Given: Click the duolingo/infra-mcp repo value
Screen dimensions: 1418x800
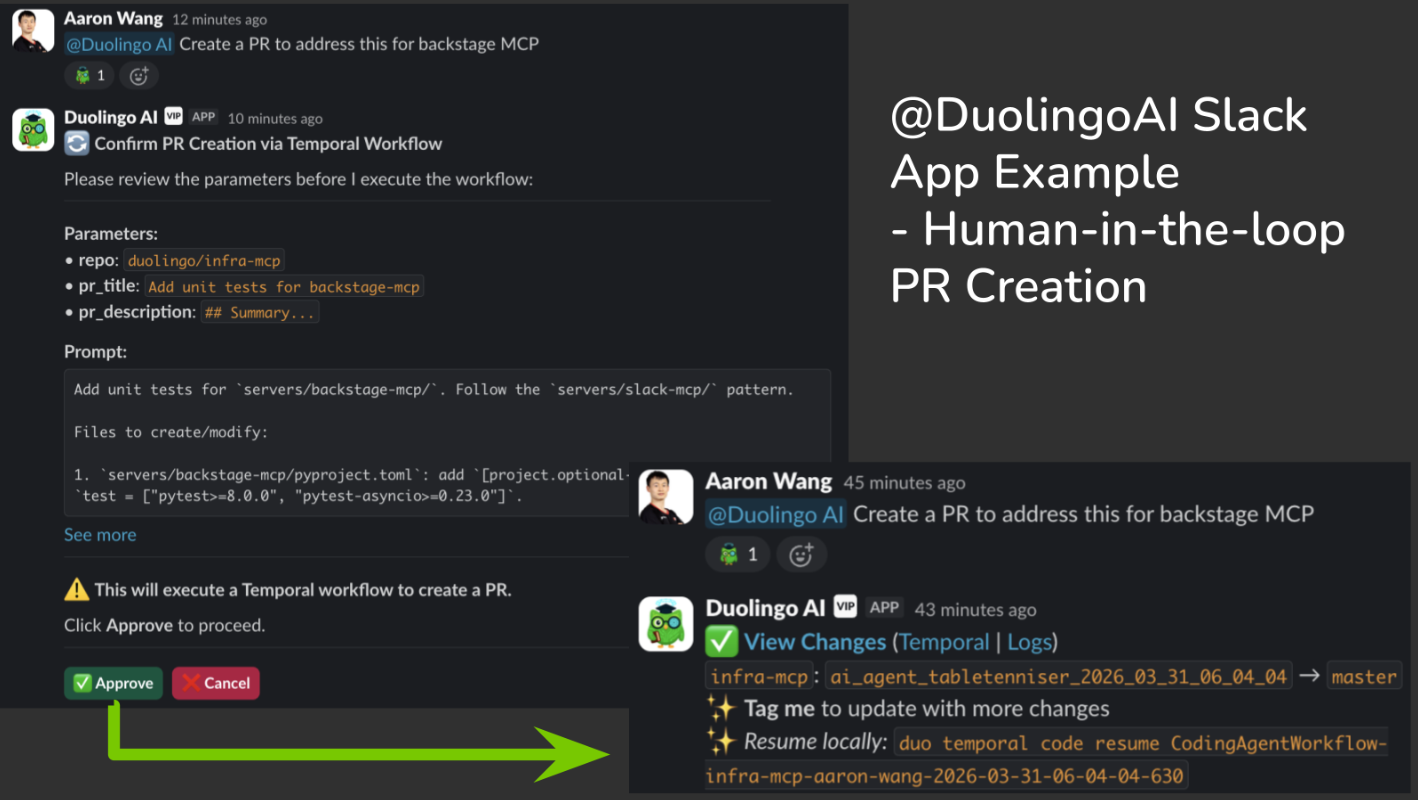Looking at the screenshot, I should point(204,261).
